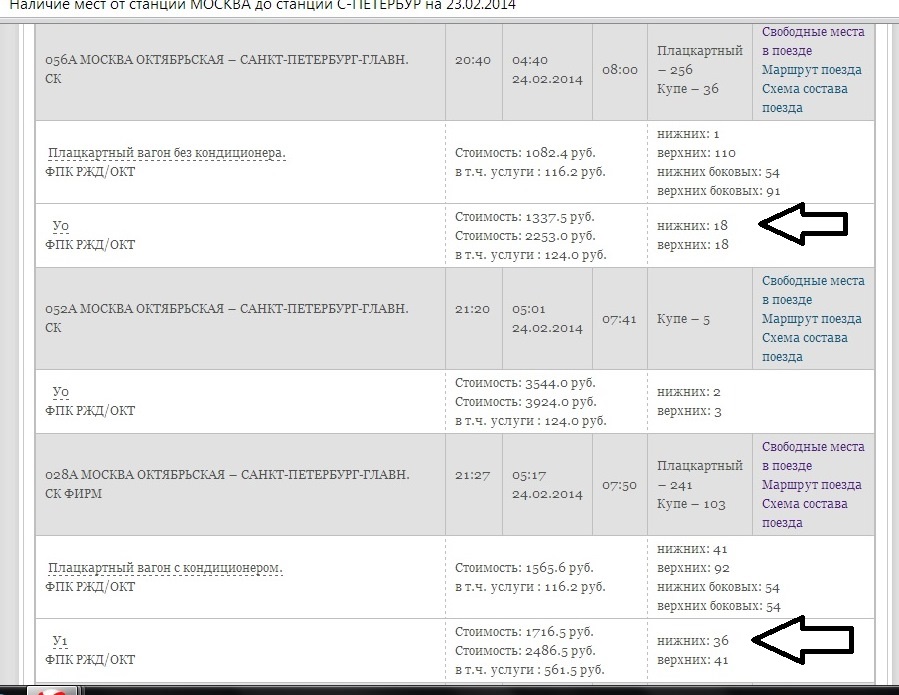Screen dimensions: 899x695
Task: Select the У1 car class under train 028А
Action: click(59, 641)
